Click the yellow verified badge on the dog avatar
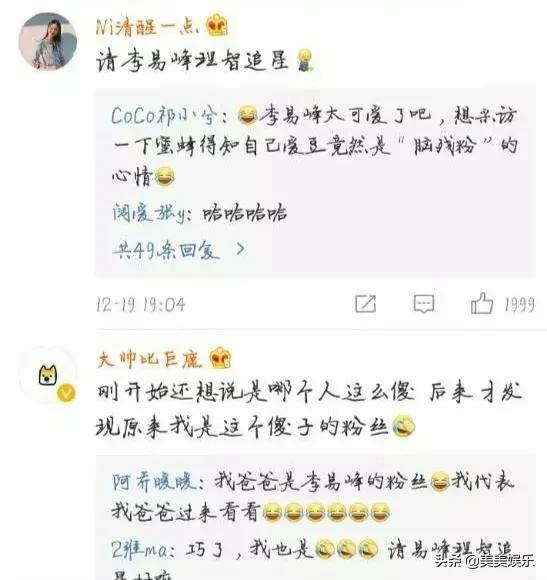This screenshot has width=547, height=580. (66, 393)
